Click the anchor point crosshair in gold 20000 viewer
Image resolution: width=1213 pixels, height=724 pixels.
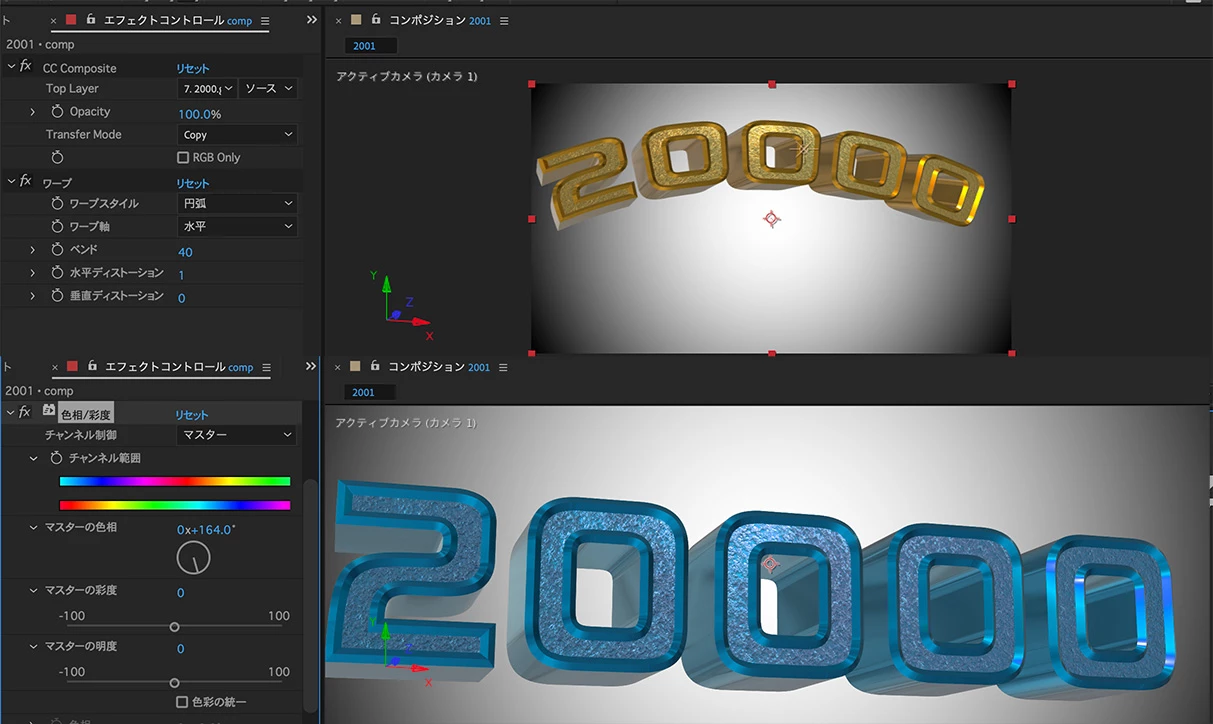771,218
